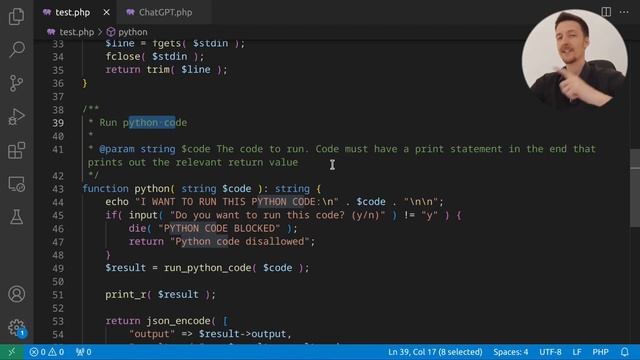Screen dimensions: 640x360
Task: Open notifications bell in status bar
Action: [624, 352]
